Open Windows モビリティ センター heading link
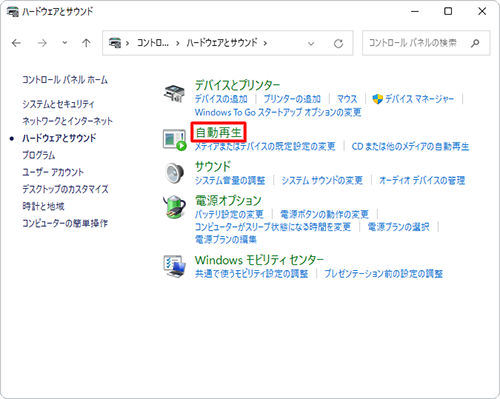This screenshot has width=500, height=399. coord(259,260)
